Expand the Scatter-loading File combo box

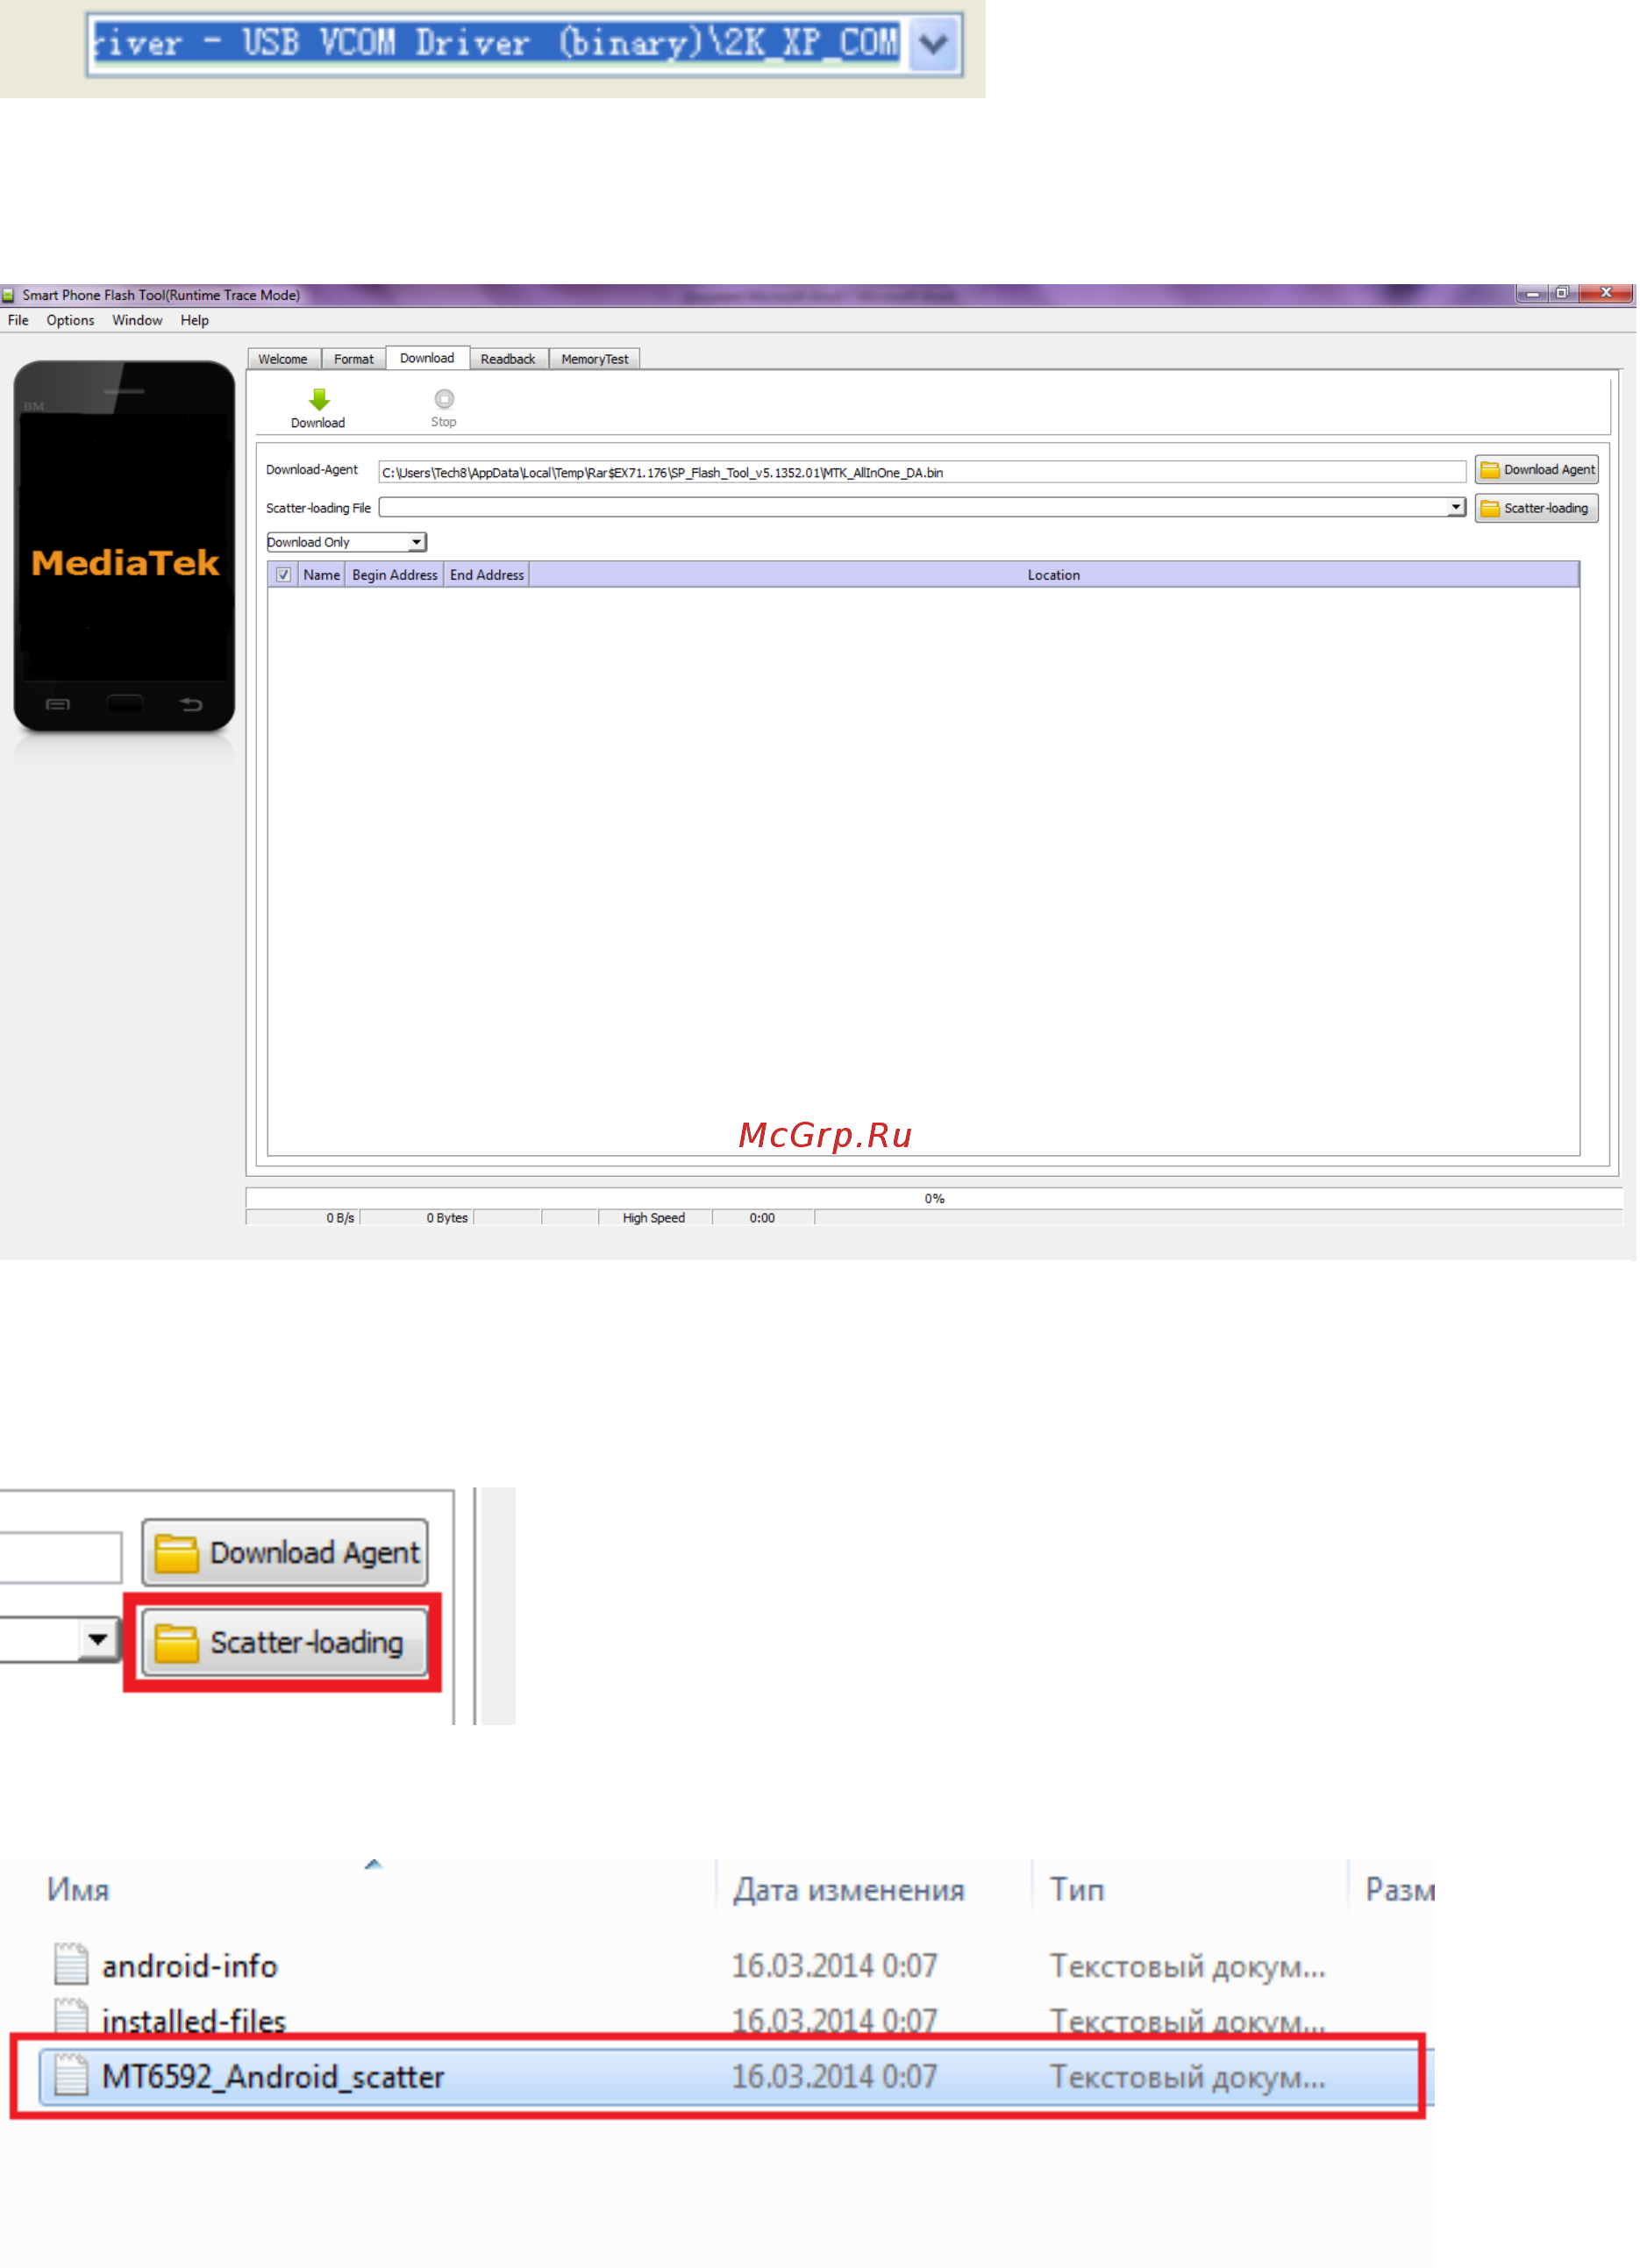(1456, 508)
